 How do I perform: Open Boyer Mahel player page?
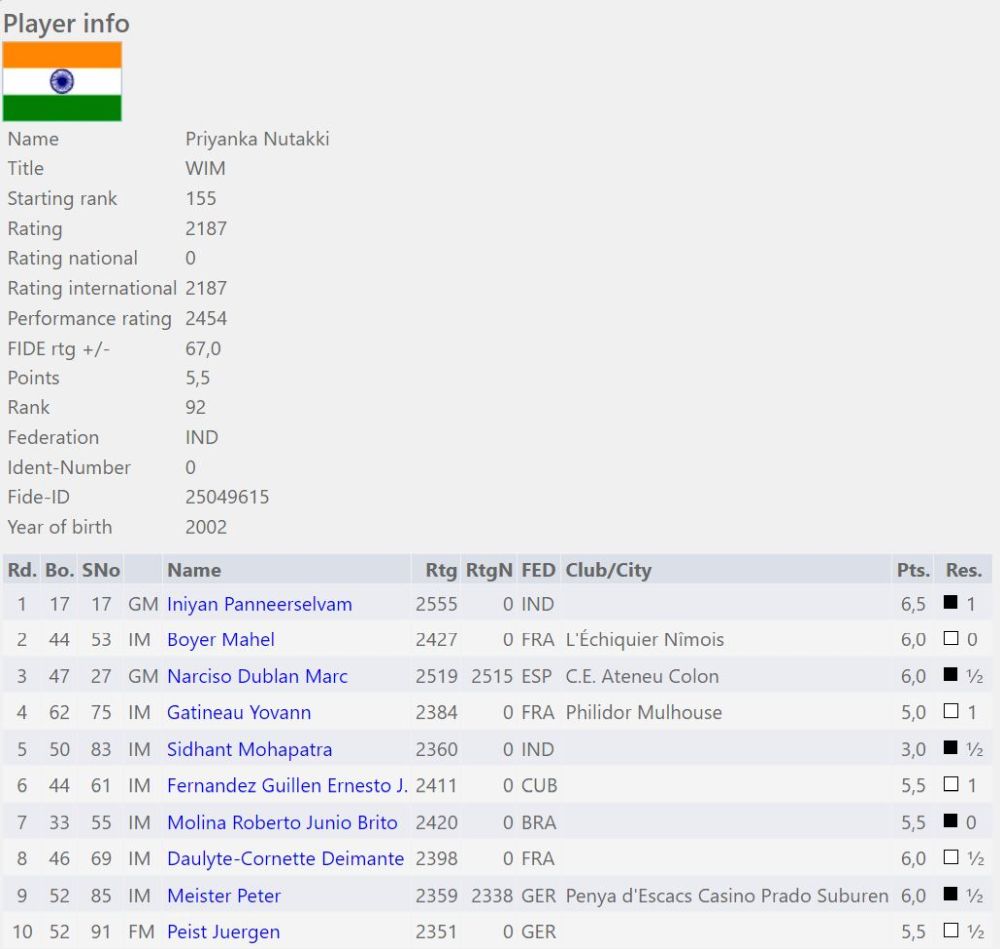[x=220, y=640]
